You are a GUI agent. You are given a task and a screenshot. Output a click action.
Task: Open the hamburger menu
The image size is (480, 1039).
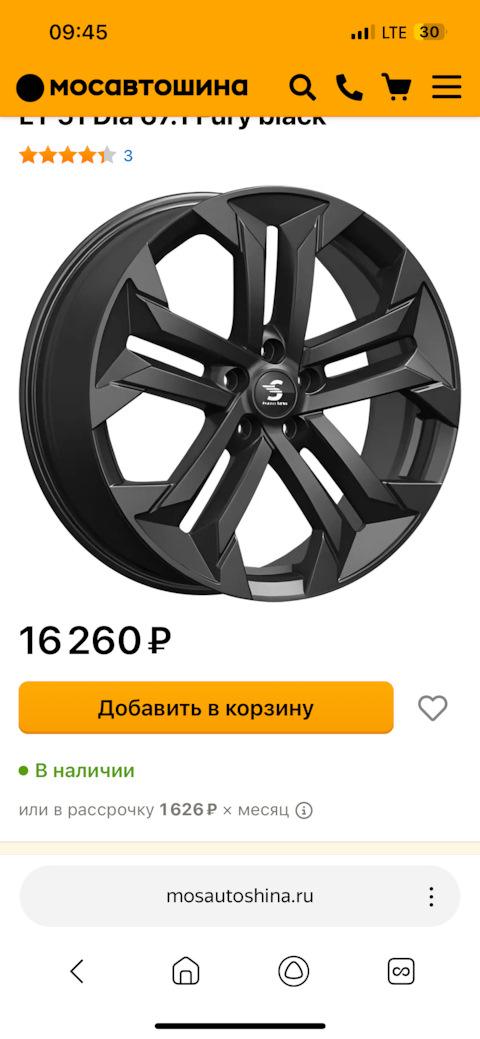coord(447,87)
